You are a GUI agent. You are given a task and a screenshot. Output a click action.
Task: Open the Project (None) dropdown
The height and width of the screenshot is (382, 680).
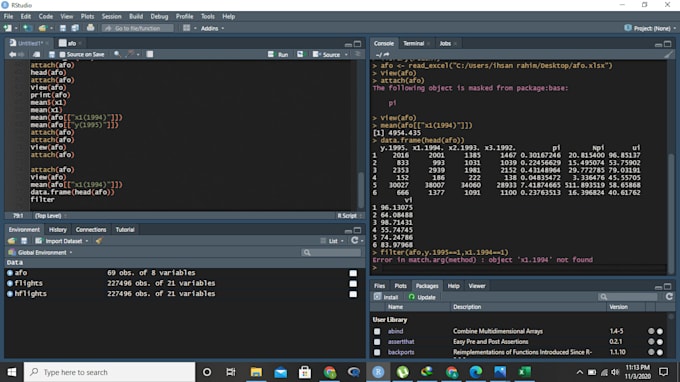point(650,28)
